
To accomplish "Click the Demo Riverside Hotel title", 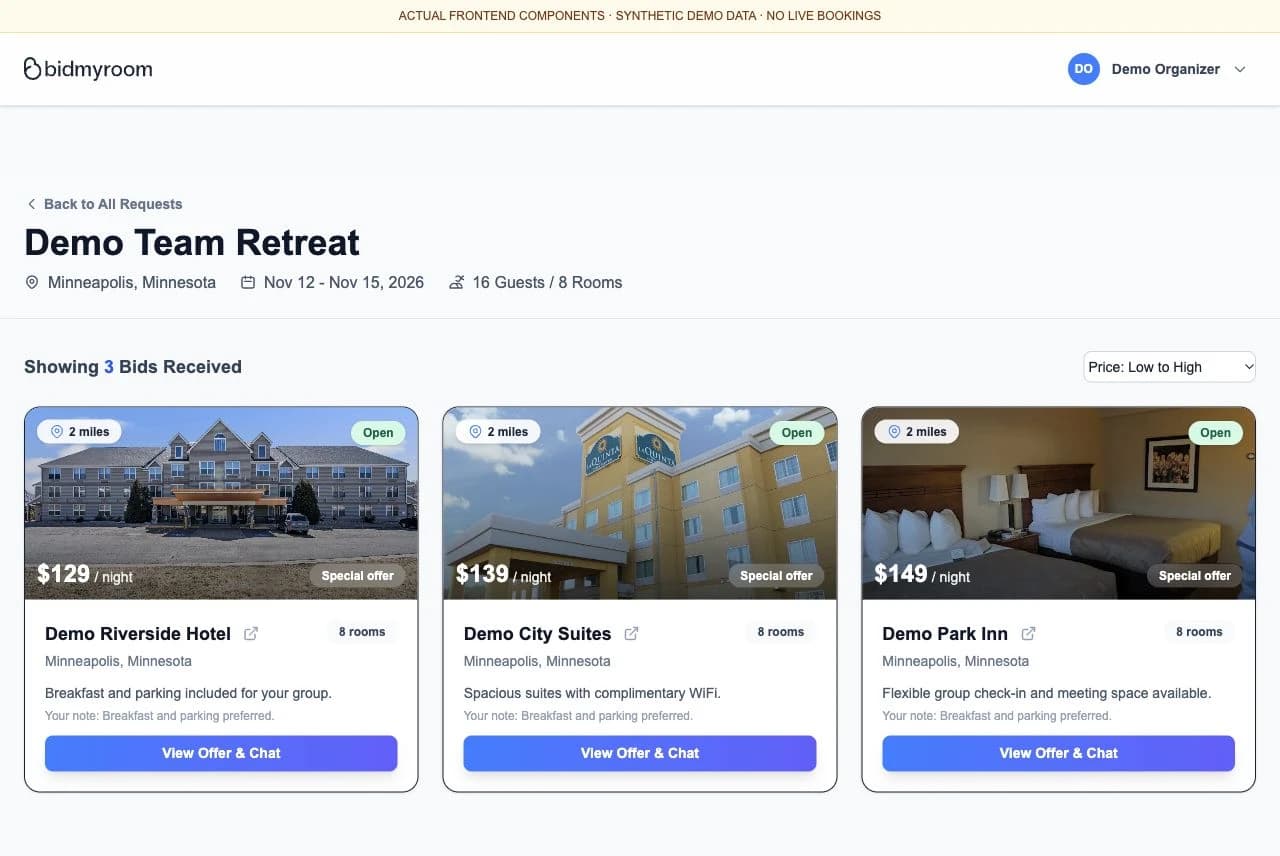I will point(138,634).
